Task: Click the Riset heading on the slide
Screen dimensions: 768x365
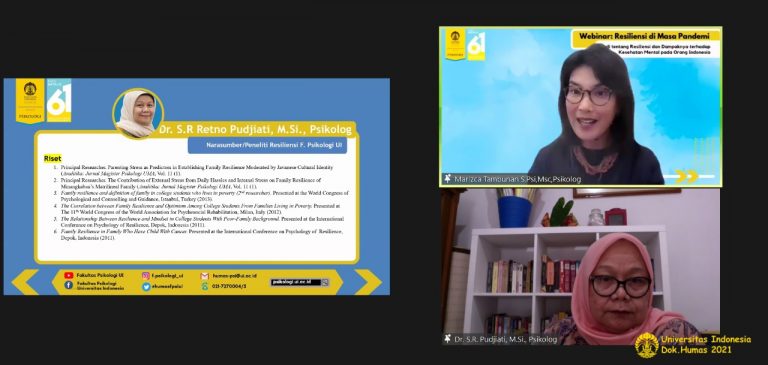Action: click(x=52, y=159)
